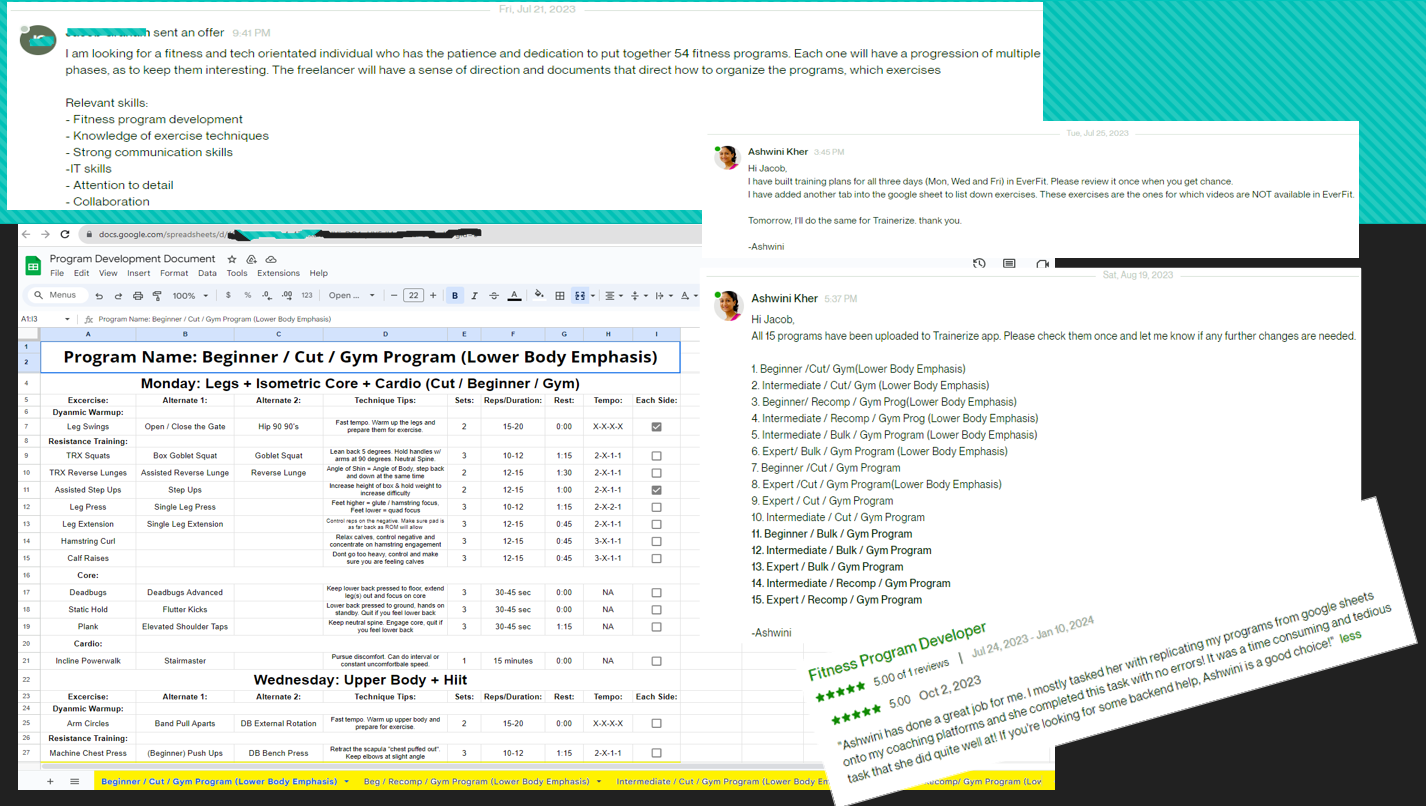The height and width of the screenshot is (806, 1426).
Task: Click the print icon in Sheets toolbar
Action: (x=136, y=296)
